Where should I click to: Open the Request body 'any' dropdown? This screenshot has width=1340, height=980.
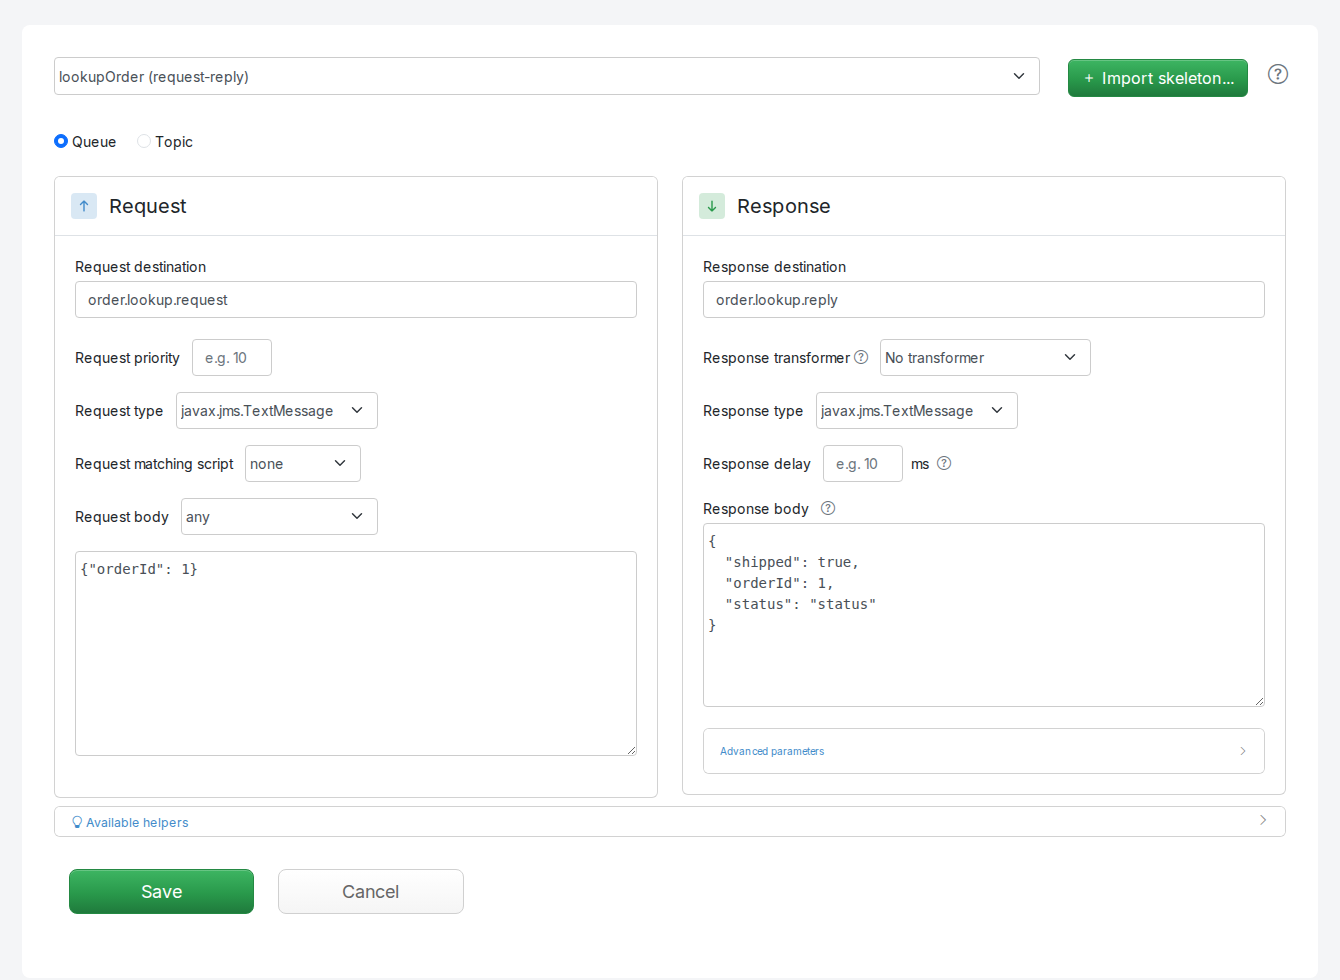click(x=279, y=516)
